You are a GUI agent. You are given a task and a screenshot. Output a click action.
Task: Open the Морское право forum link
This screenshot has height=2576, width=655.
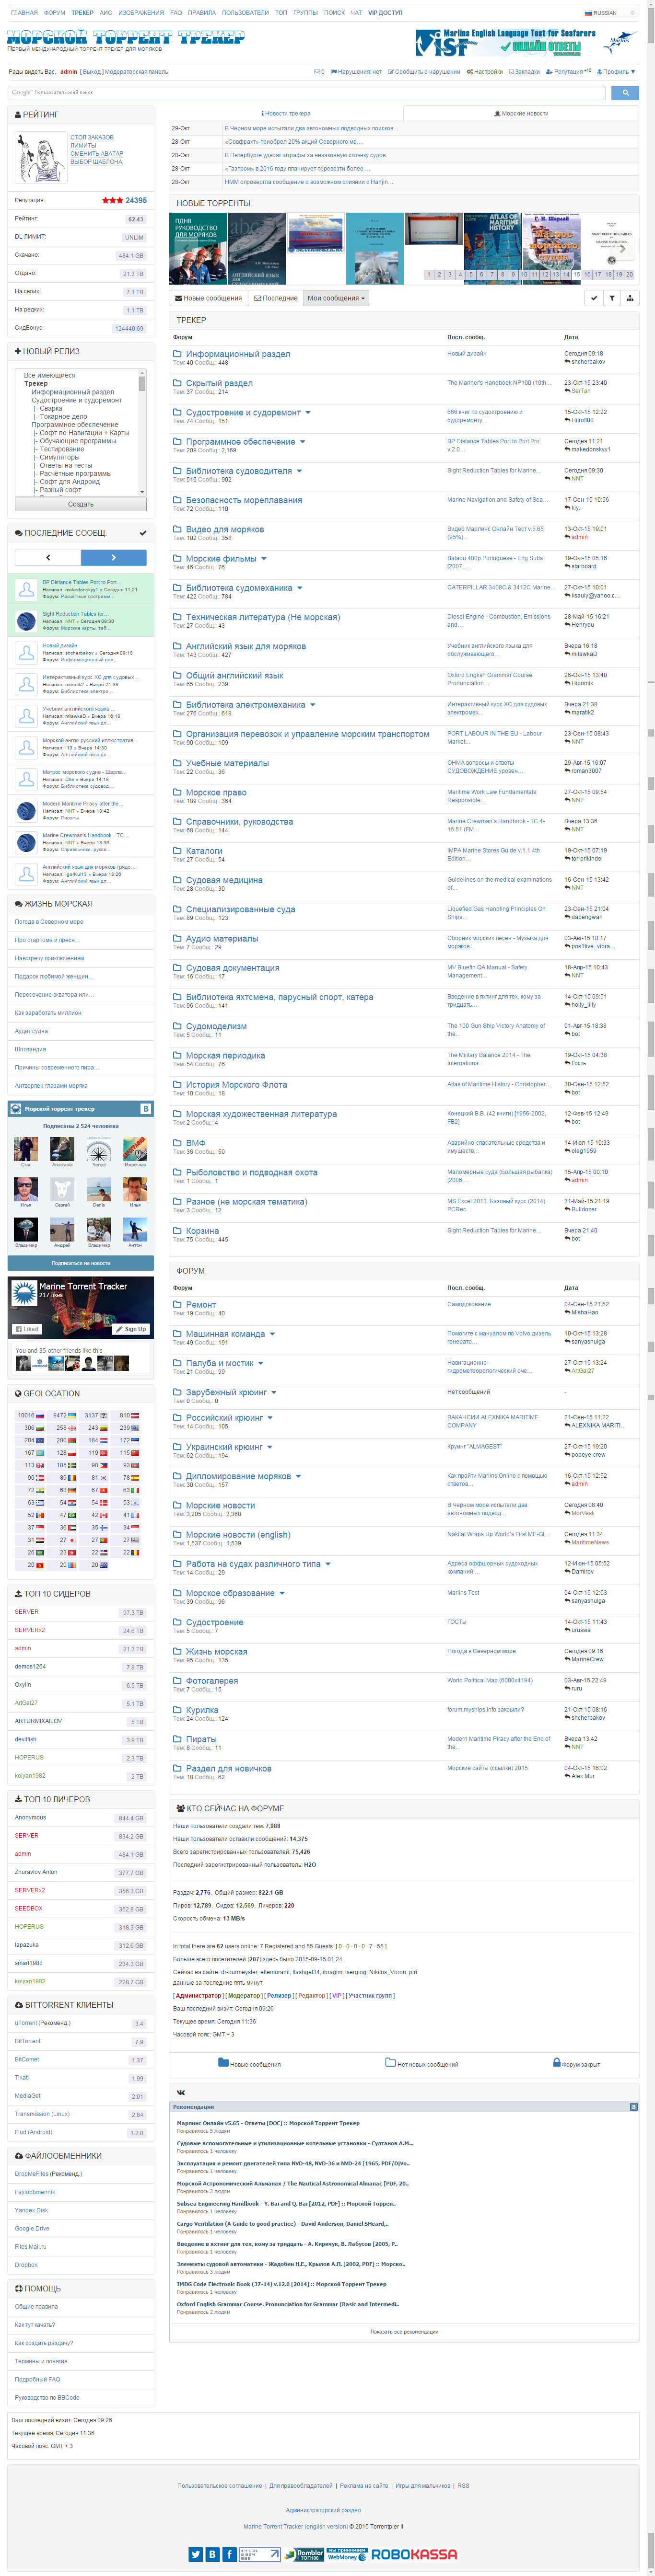coord(216,792)
